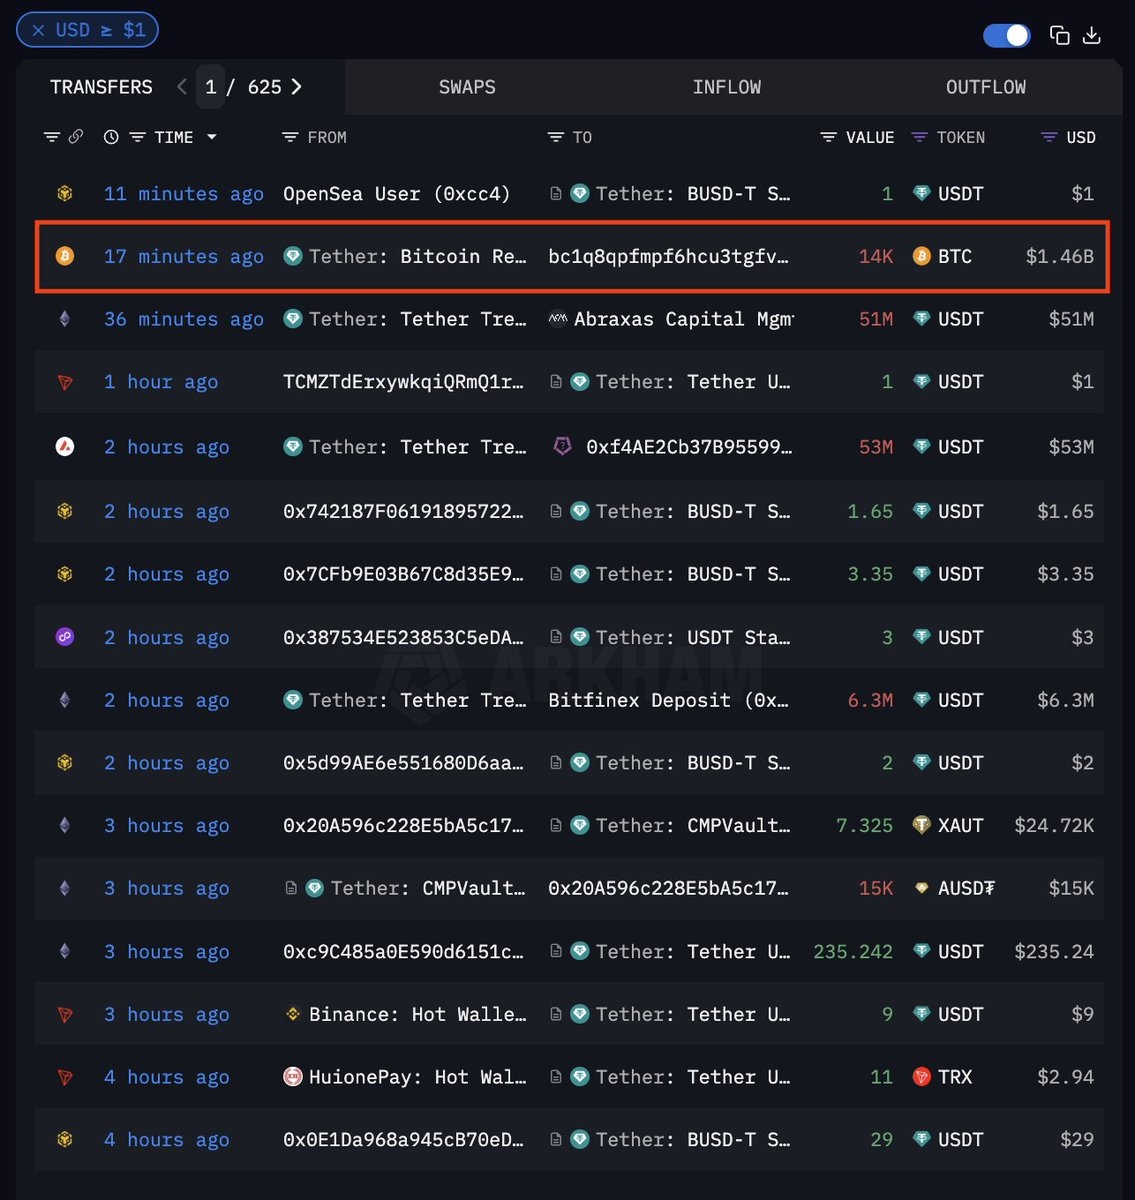Click the chain link filter icon

[x=75, y=137]
